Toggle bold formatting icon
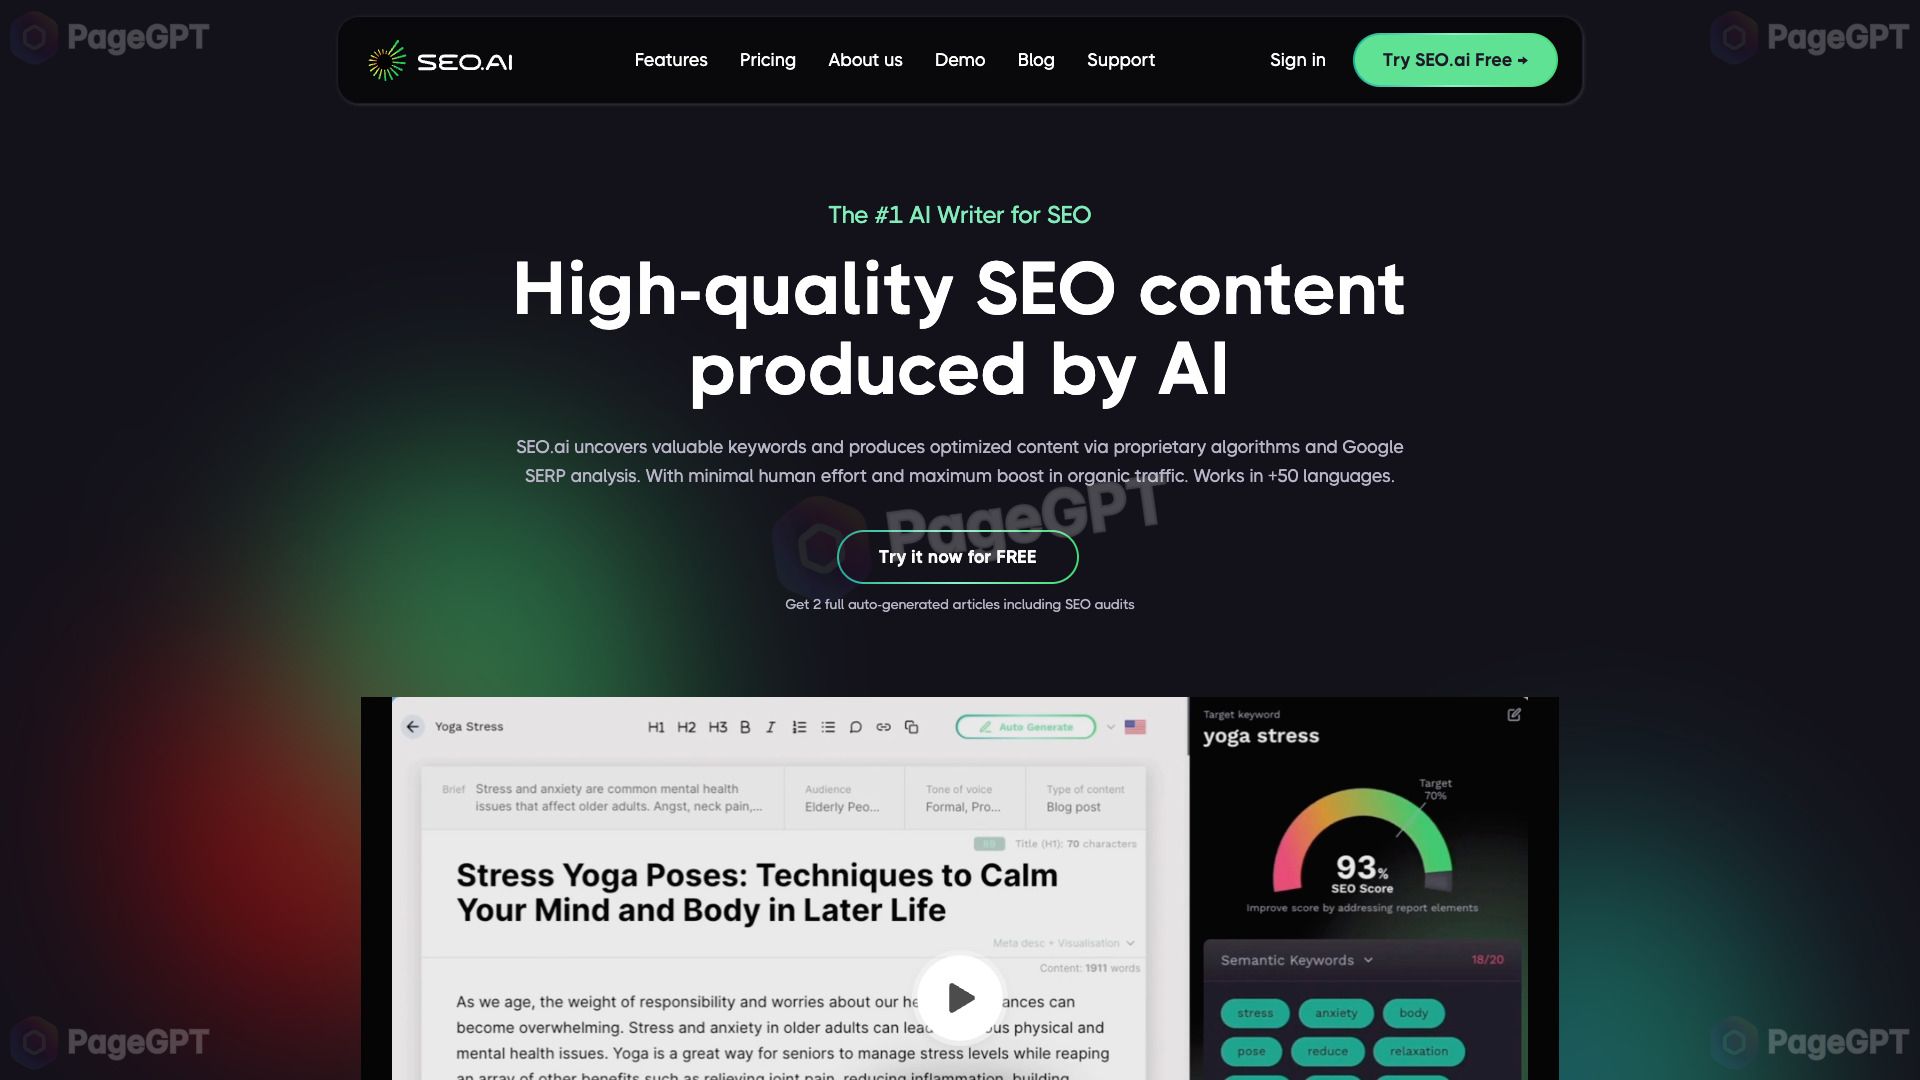This screenshot has height=1080, width=1920. point(742,725)
